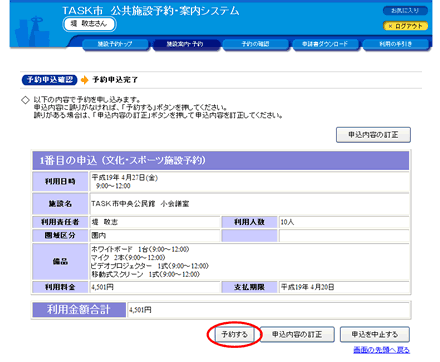Viewport: 440px width, 362px height.
Task: Click the TASK city buildings logo
Action: pos(32,32)
